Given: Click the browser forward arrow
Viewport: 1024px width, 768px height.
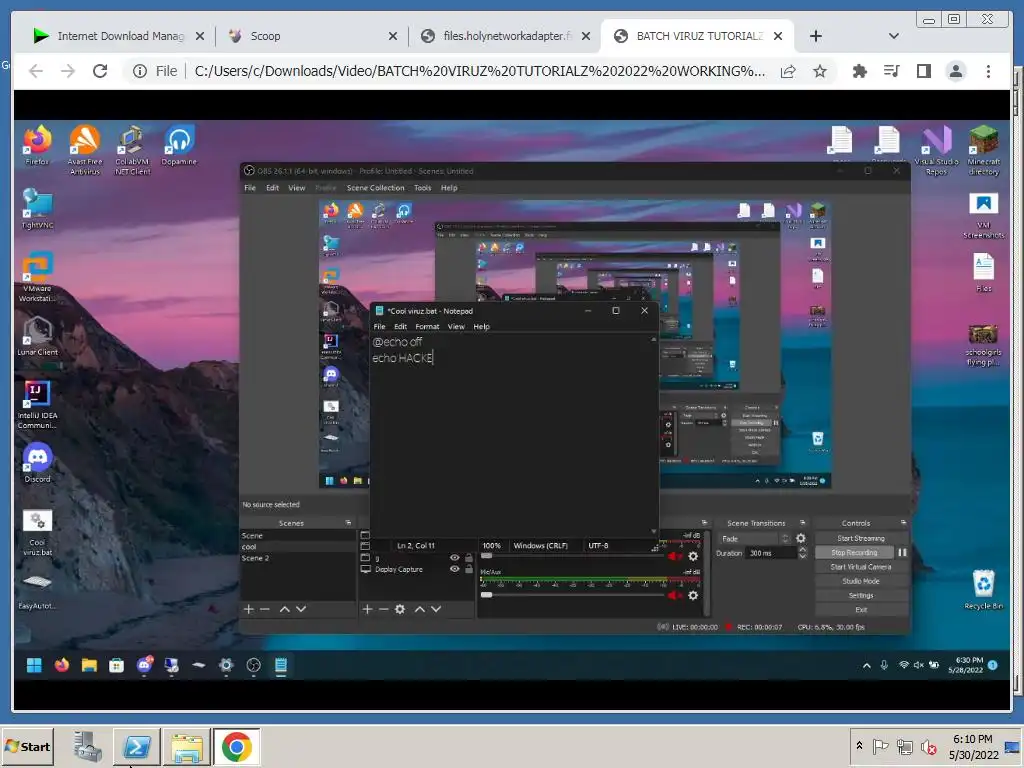Looking at the screenshot, I should pyautogui.click(x=68, y=71).
